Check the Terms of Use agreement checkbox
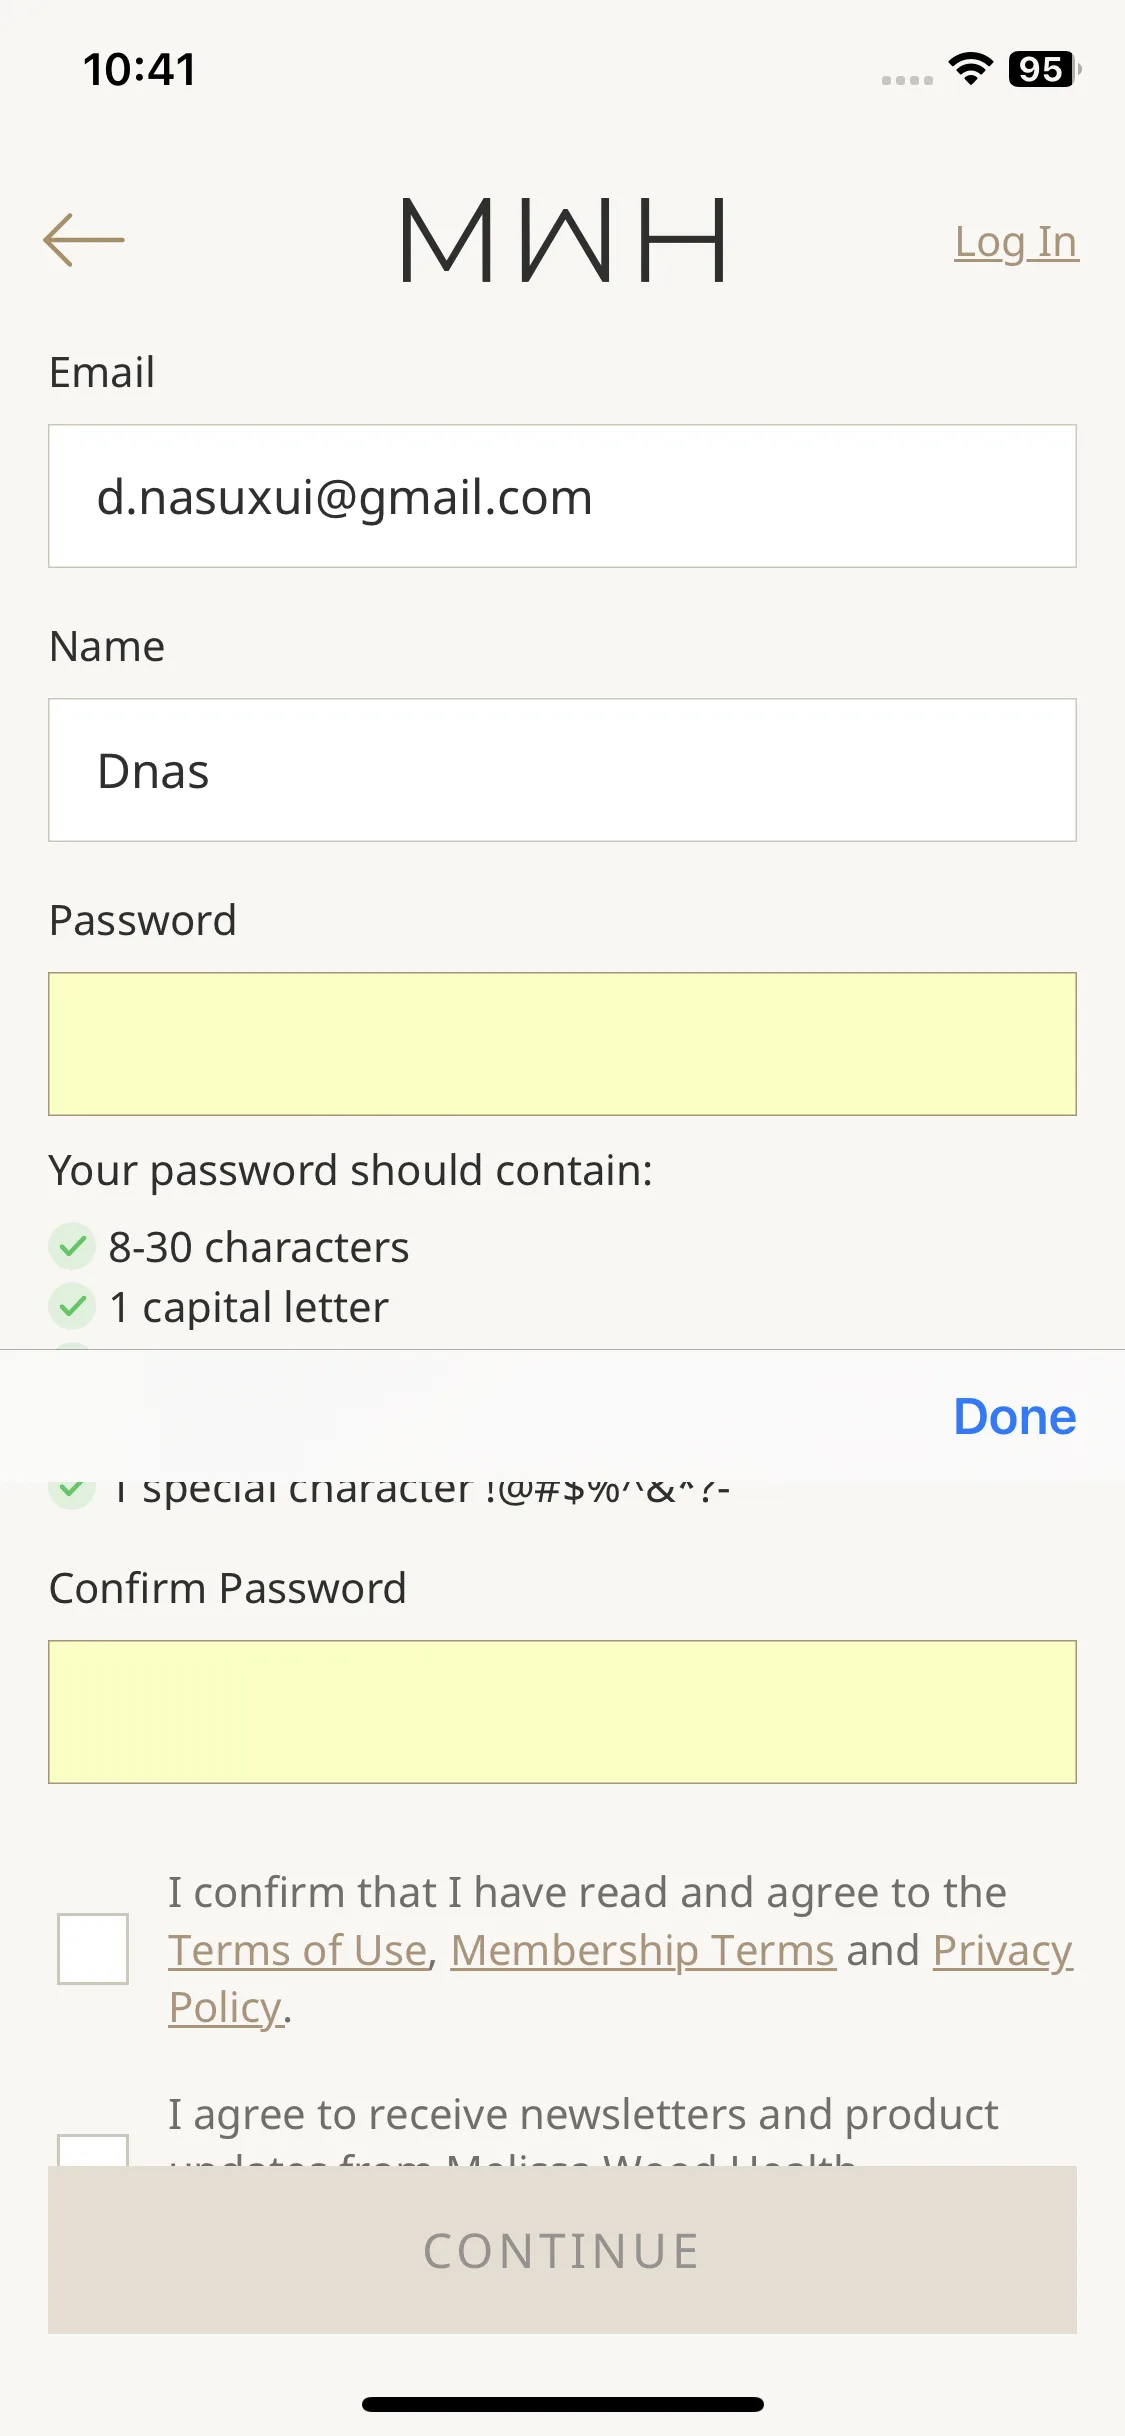Viewport: 1125px width, 2436px height. coord(93,1949)
